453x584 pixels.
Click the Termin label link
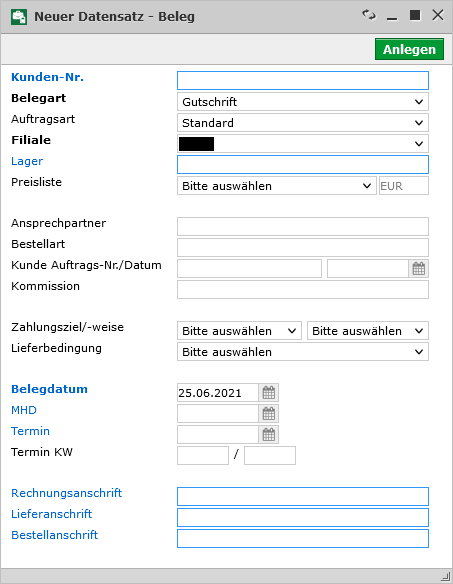point(30,431)
